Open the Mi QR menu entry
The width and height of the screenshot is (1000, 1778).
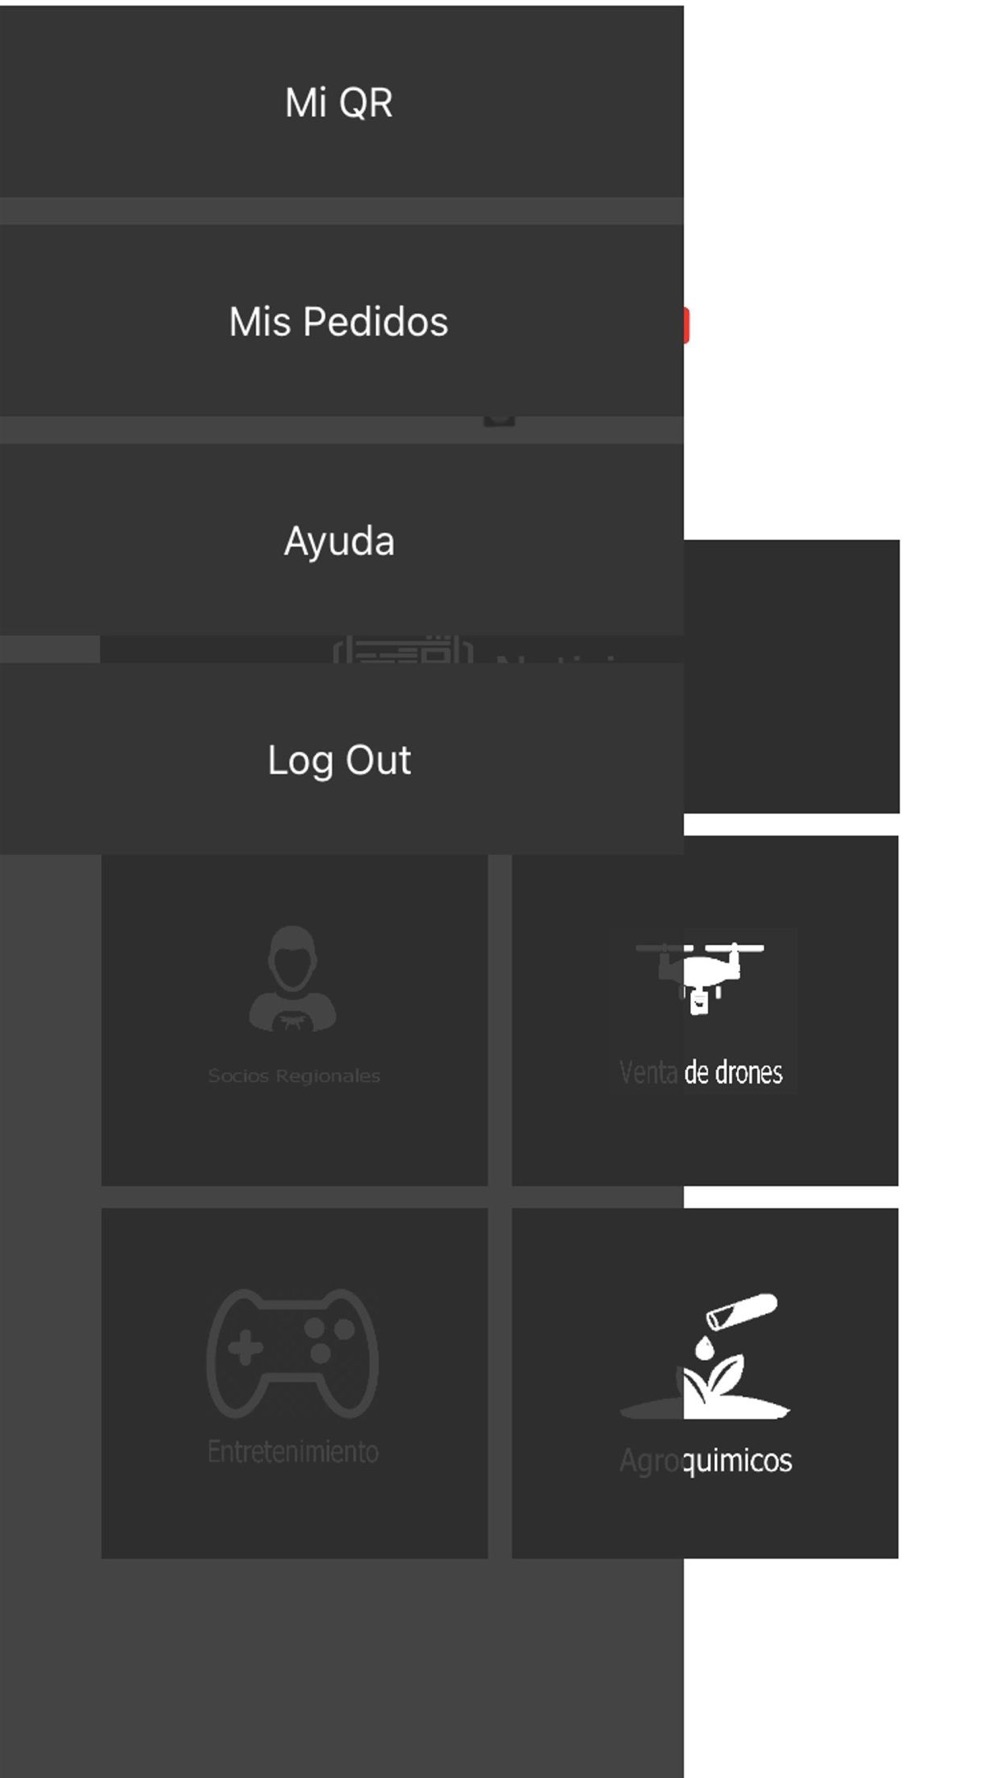click(341, 102)
